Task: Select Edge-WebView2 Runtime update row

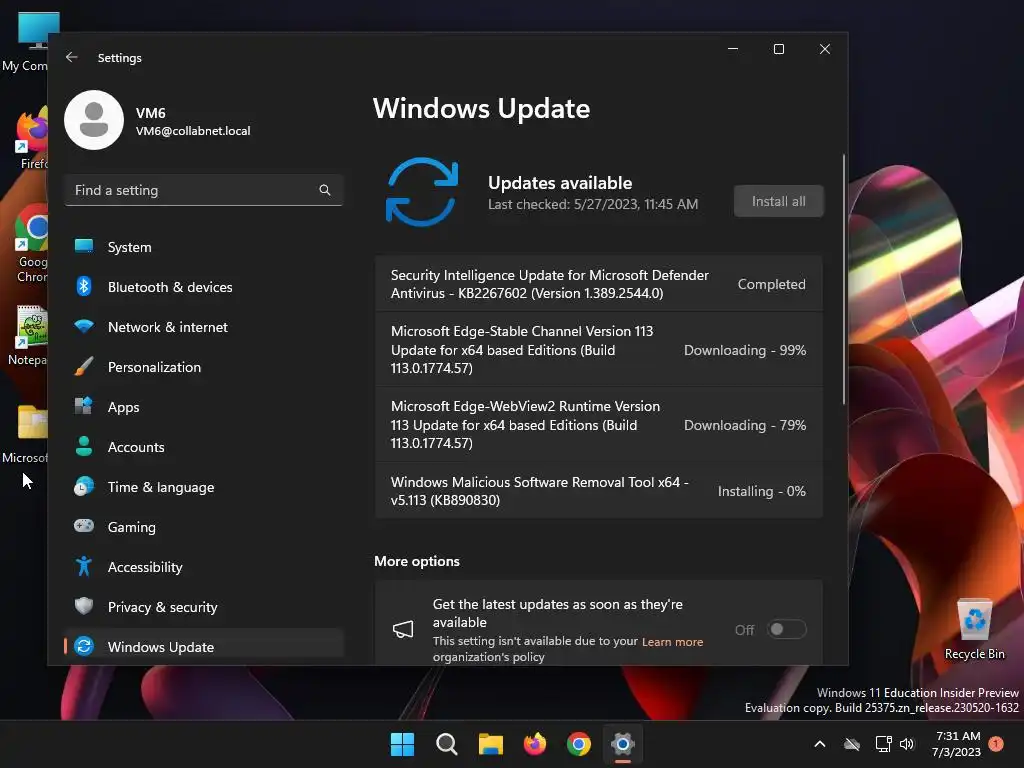Action: click(599, 424)
